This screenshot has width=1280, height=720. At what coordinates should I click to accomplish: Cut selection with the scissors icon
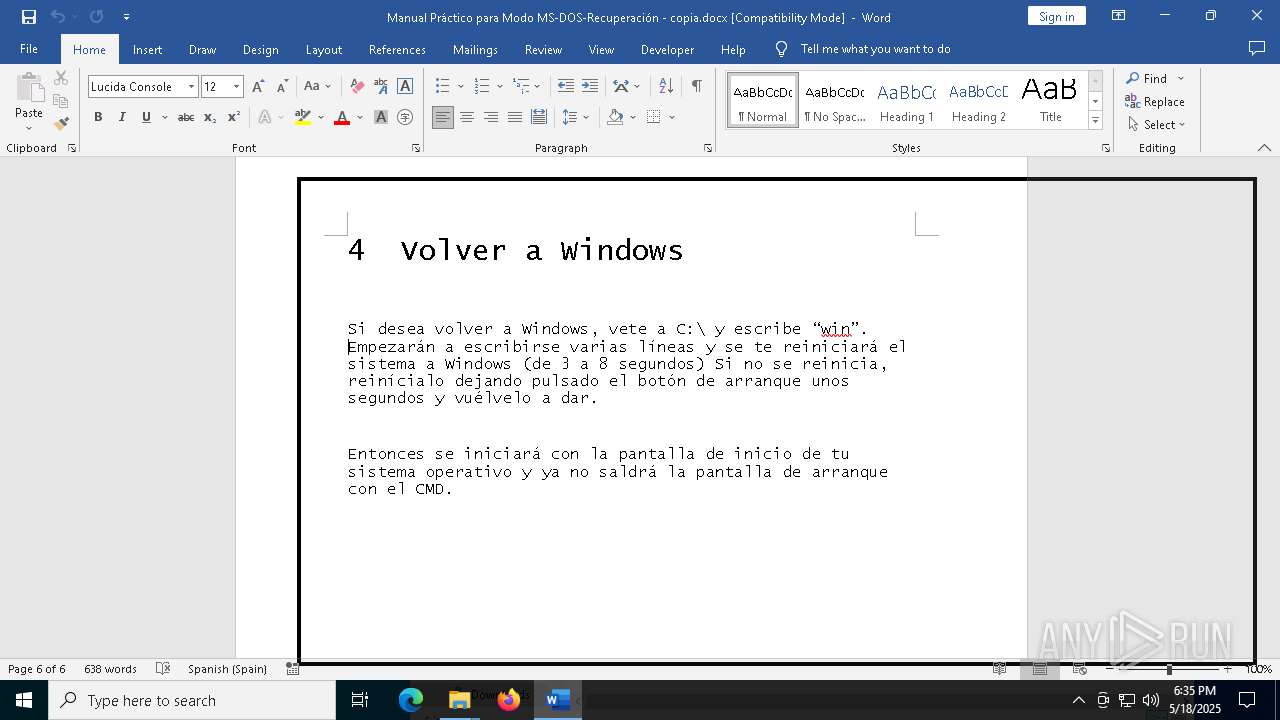(x=61, y=78)
